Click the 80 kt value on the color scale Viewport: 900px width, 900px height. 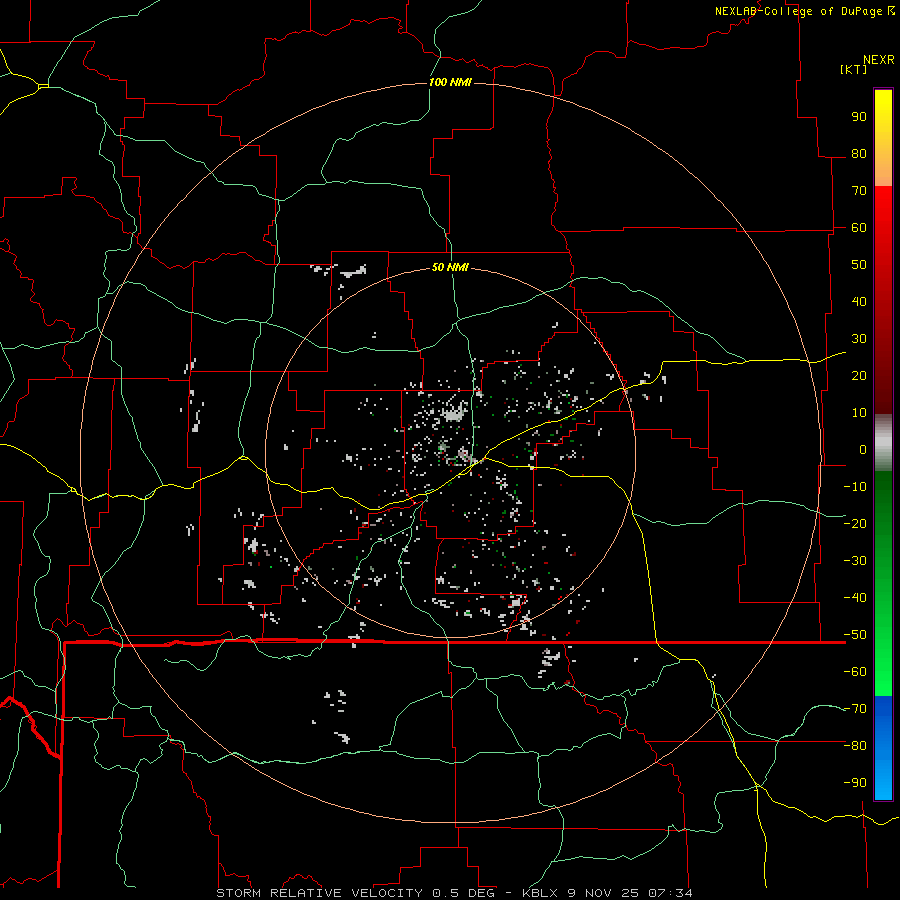click(x=859, y=153)
